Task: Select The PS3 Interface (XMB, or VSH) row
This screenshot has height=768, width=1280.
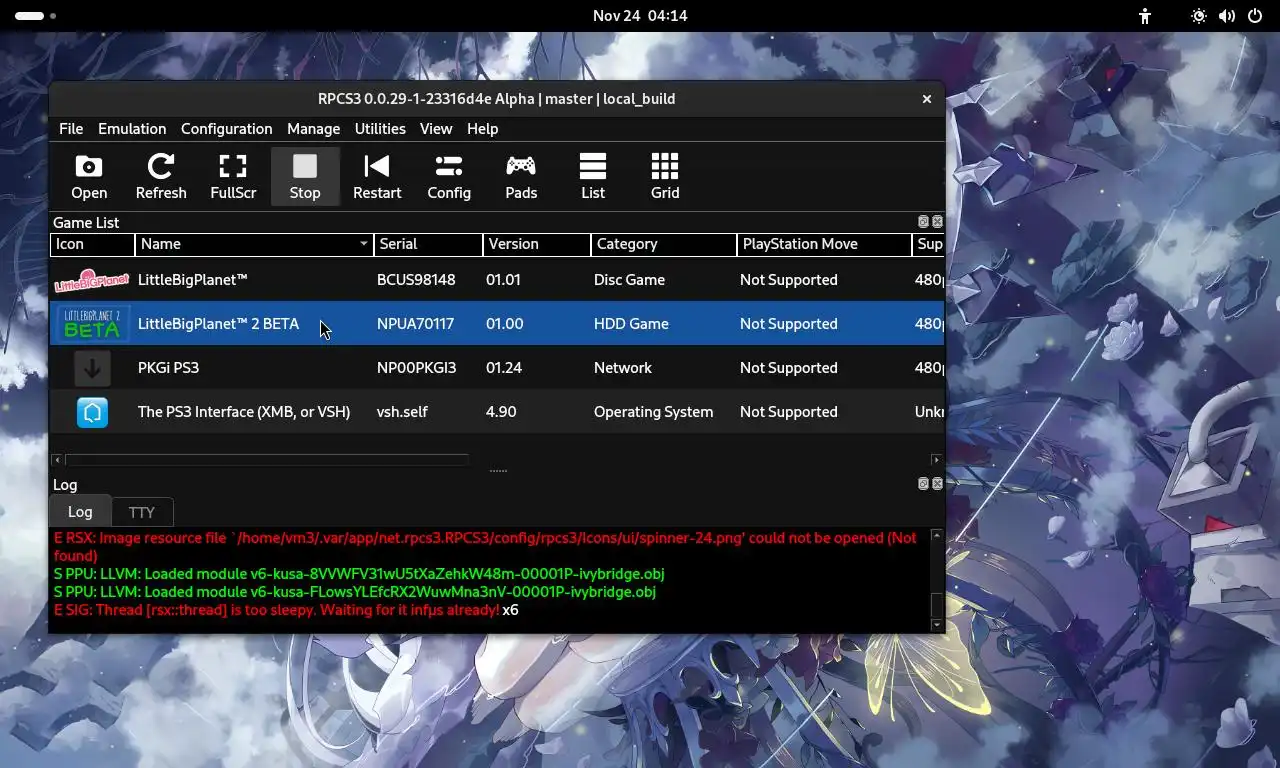Action: coord(497,412)
